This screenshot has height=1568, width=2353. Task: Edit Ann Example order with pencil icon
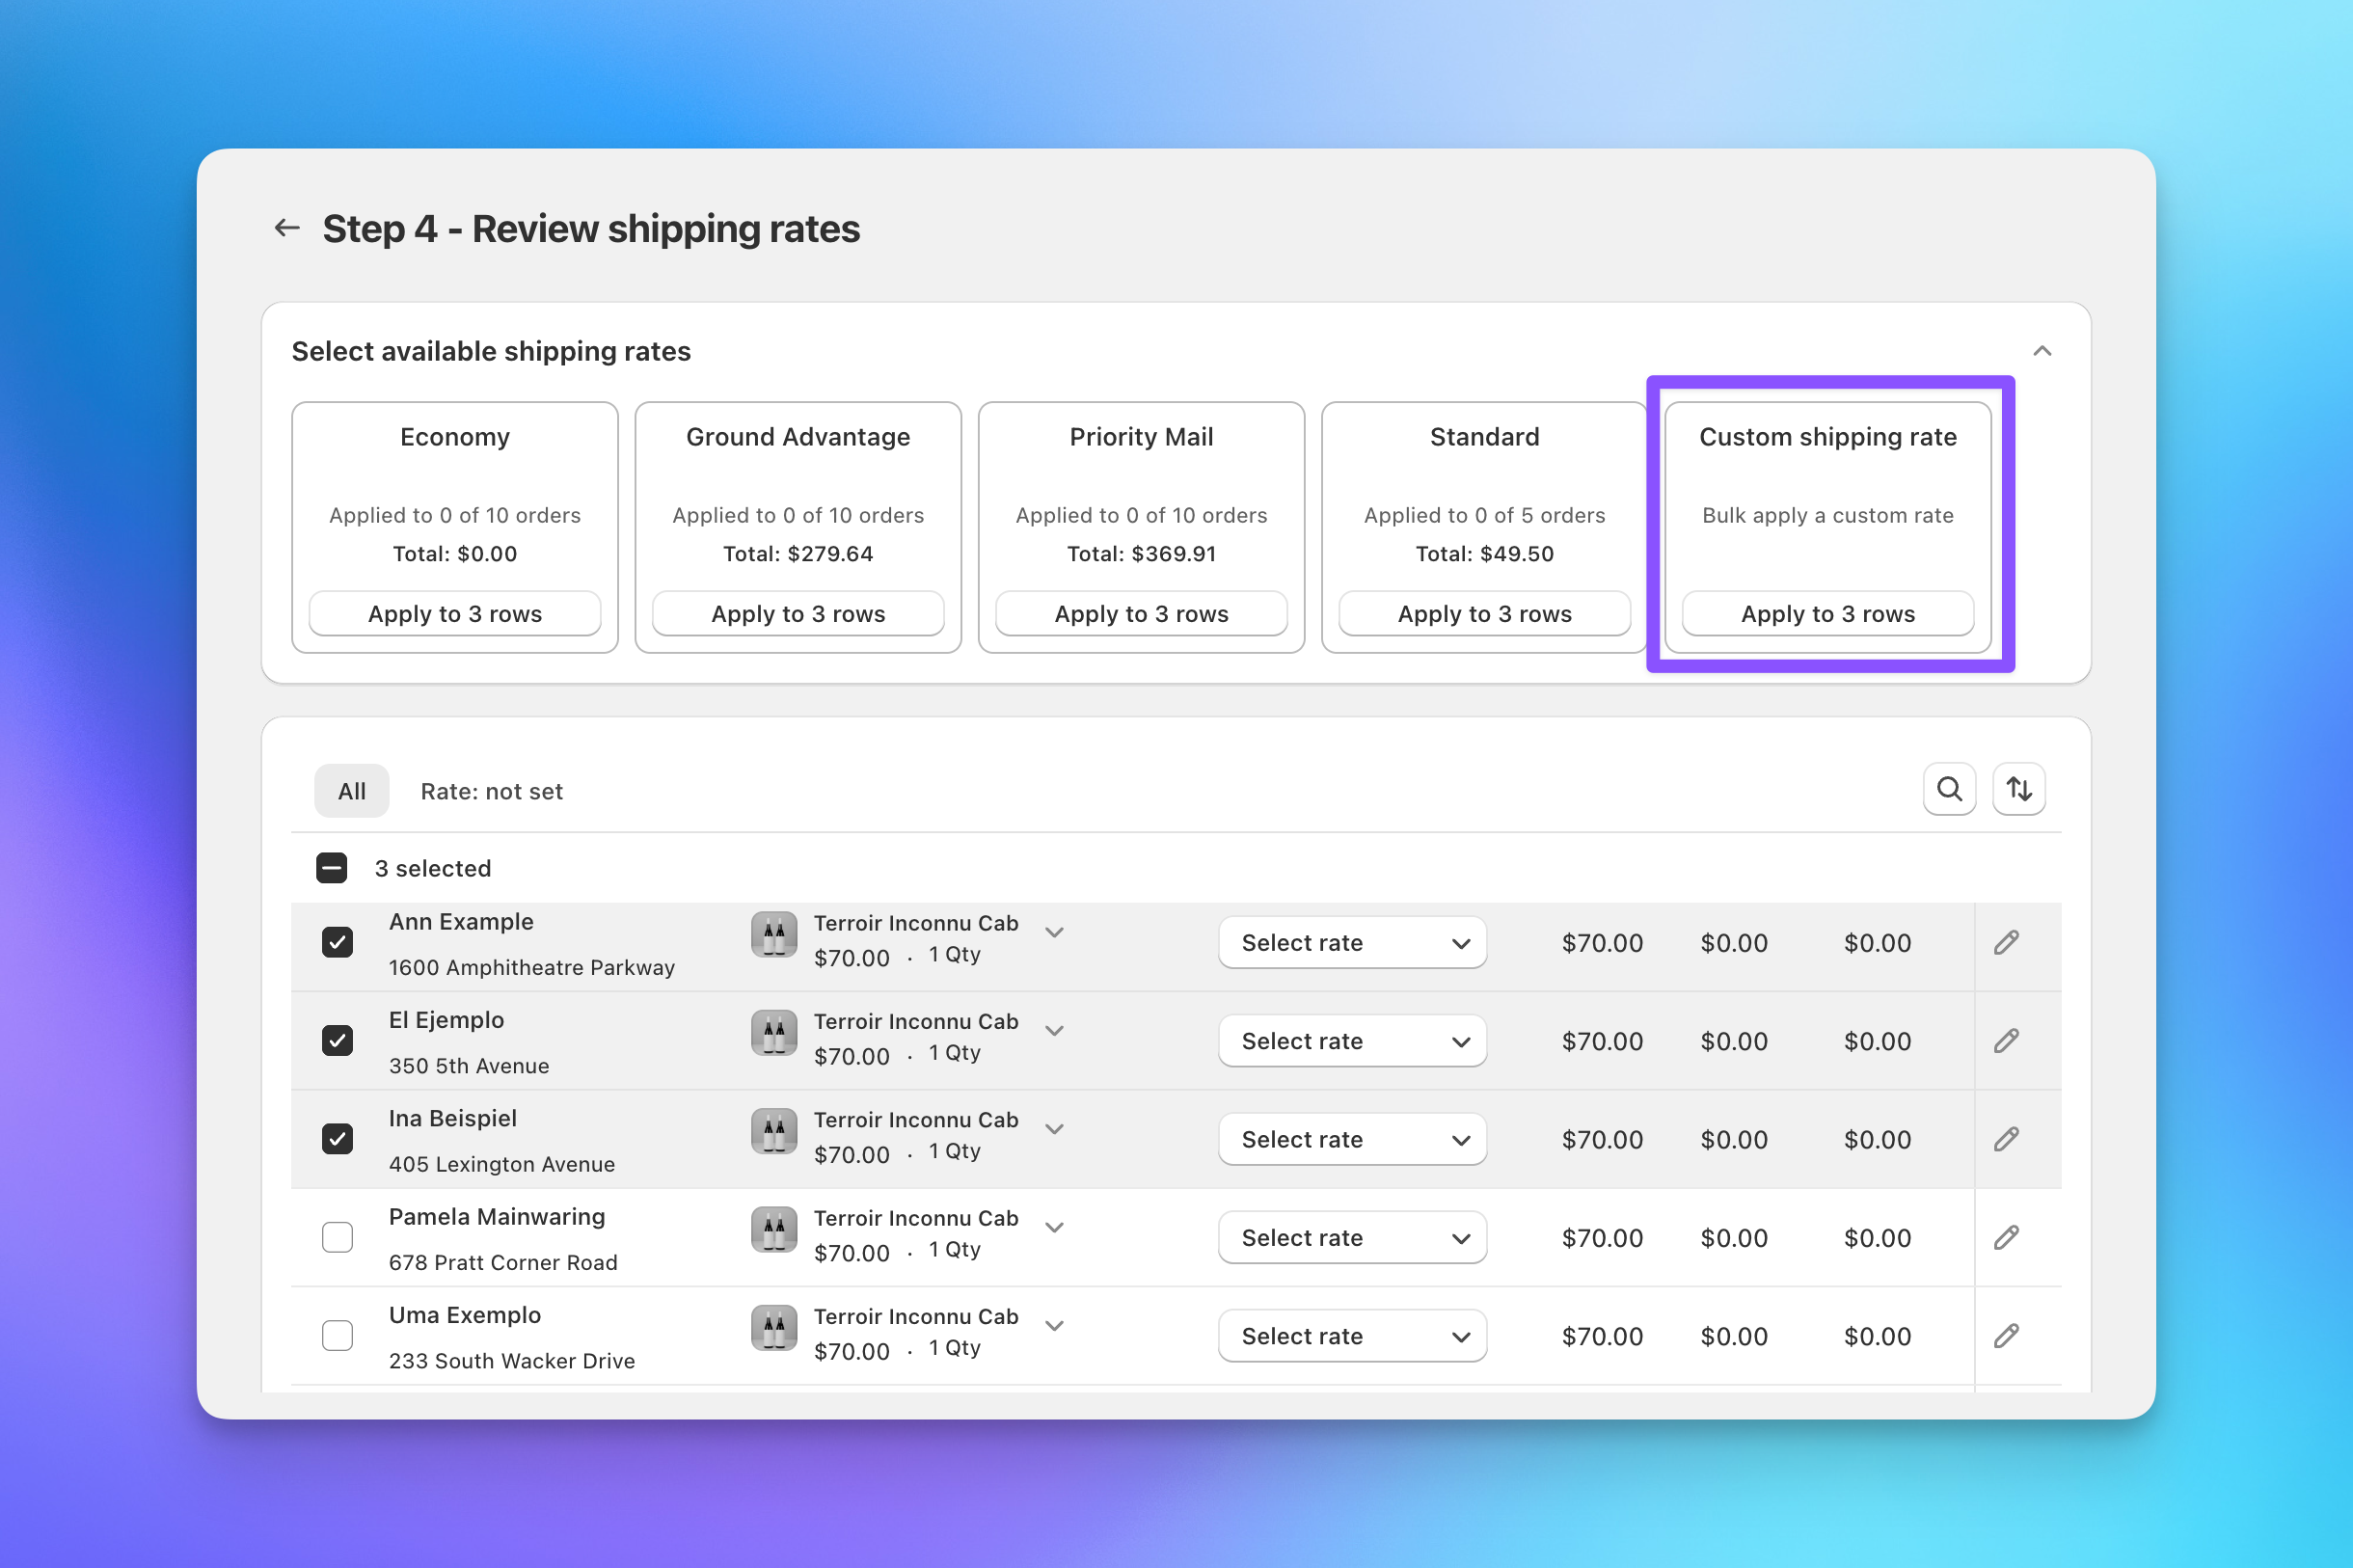(2006, 943)
